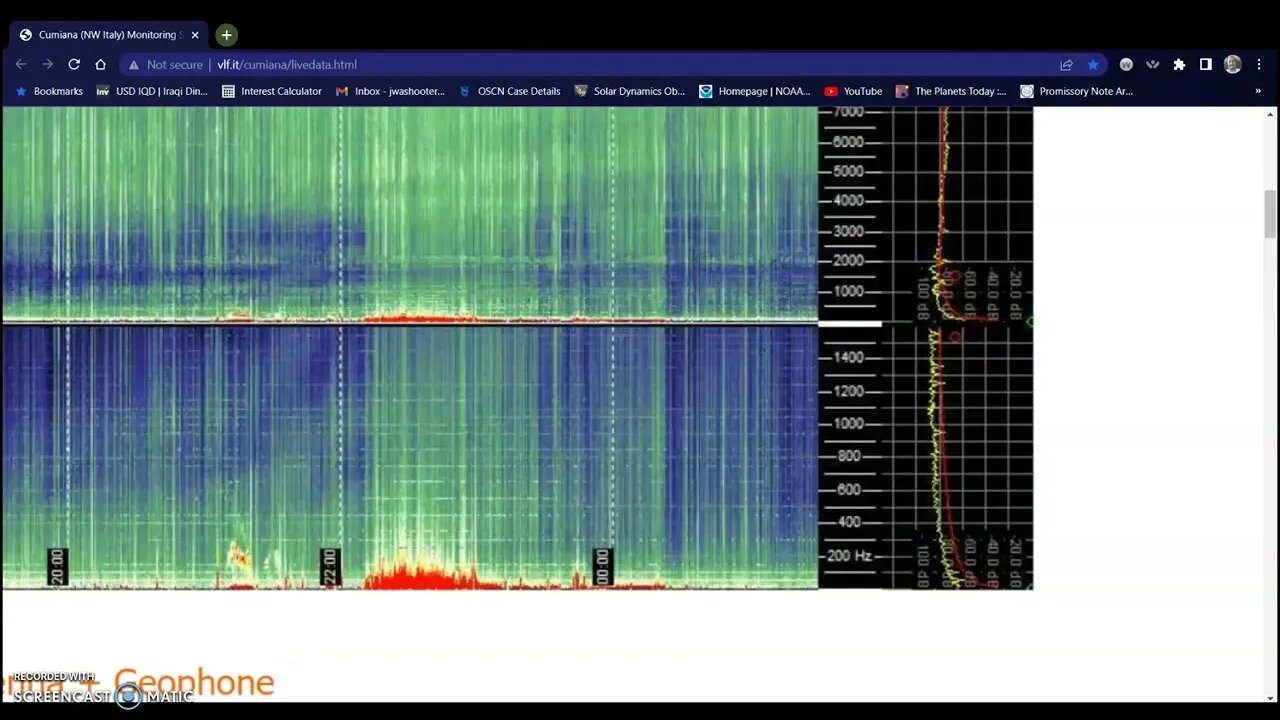Open The Planets Today bookmark
1280x720 pixels.
[951, 91]
